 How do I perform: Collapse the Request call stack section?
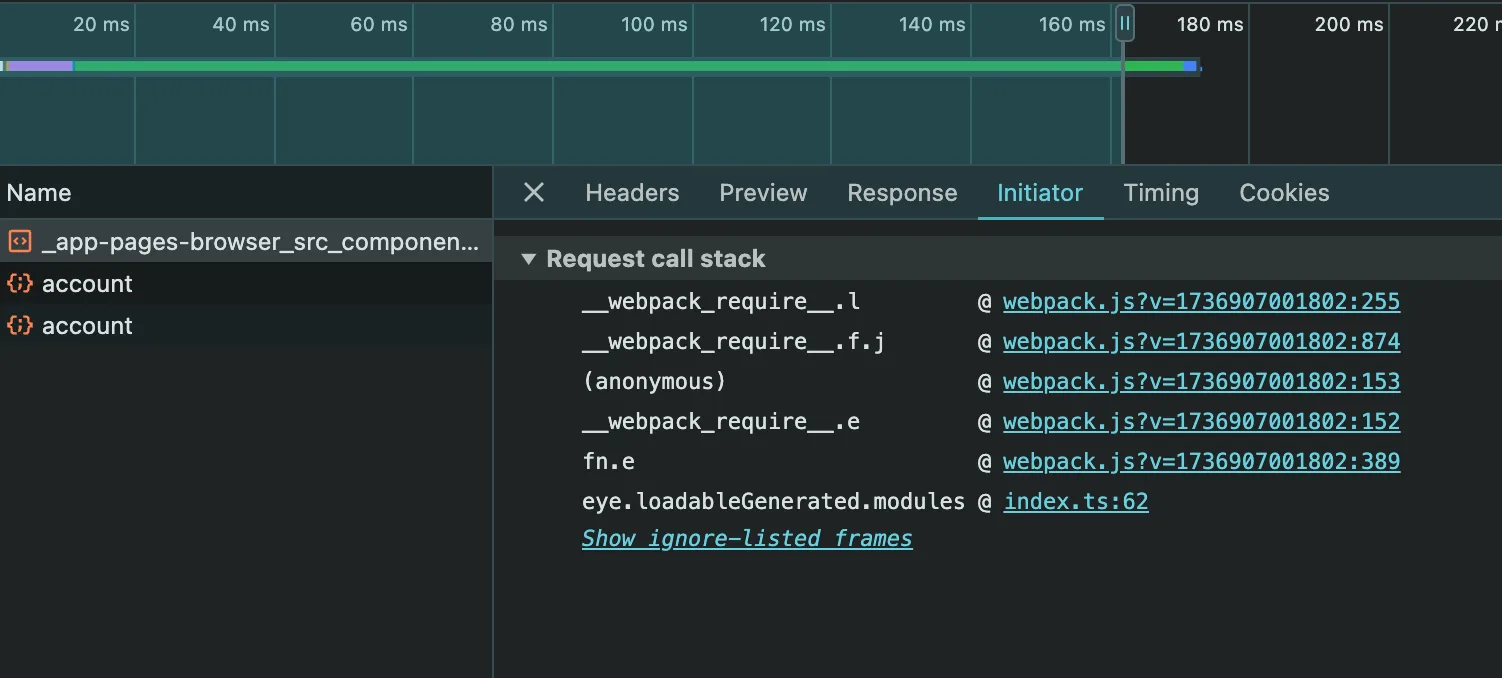(529, 259)
